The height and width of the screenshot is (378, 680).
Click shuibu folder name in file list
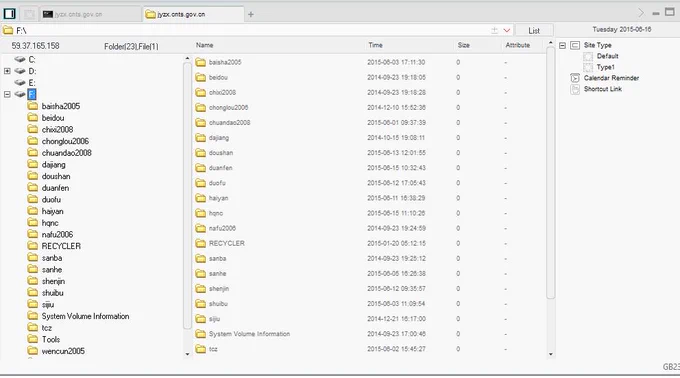(218, 304)
